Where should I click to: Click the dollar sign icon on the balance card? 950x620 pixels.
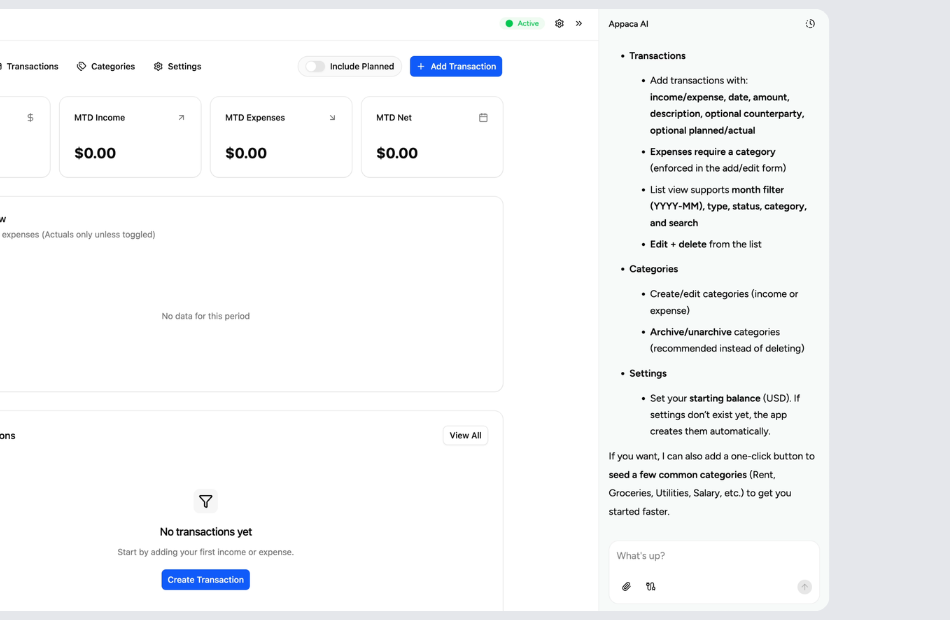pos(30,117)
